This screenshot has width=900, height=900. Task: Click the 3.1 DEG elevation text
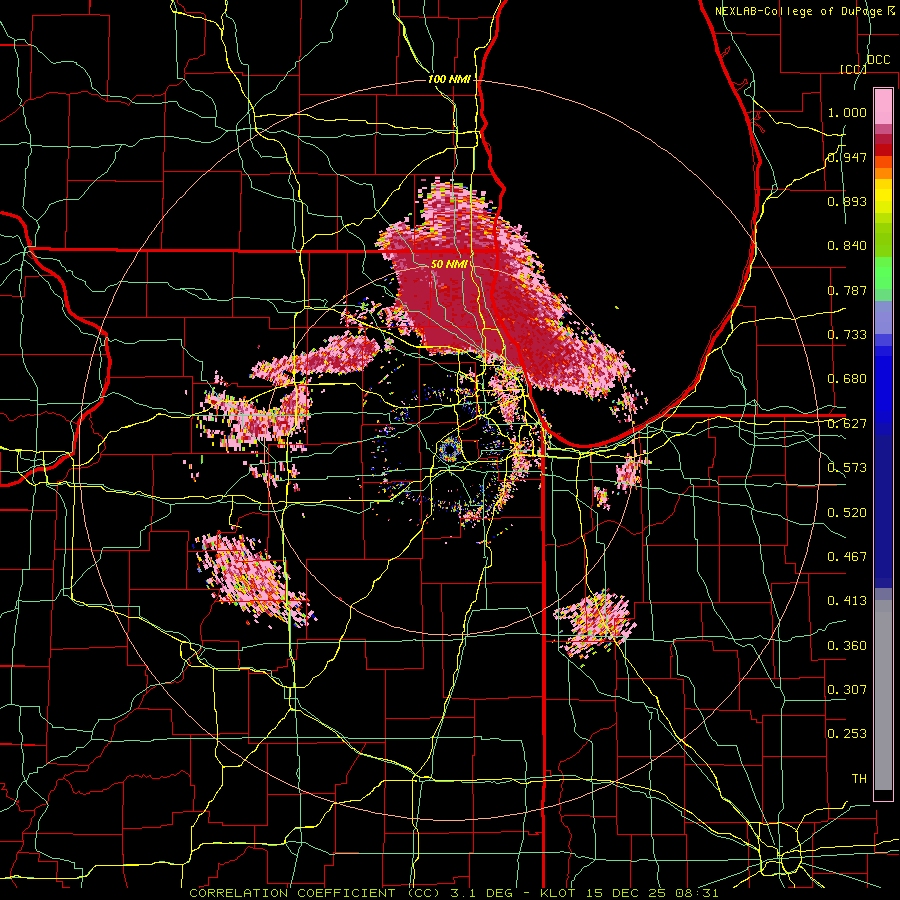(482, 893)
